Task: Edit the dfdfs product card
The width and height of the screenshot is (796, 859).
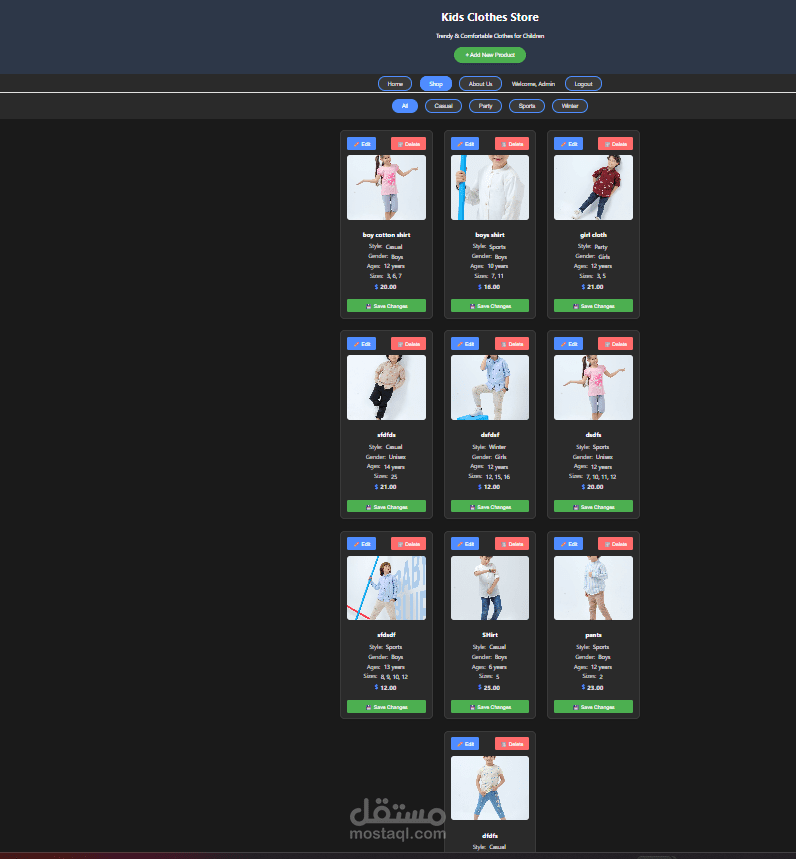Action: 465,743
